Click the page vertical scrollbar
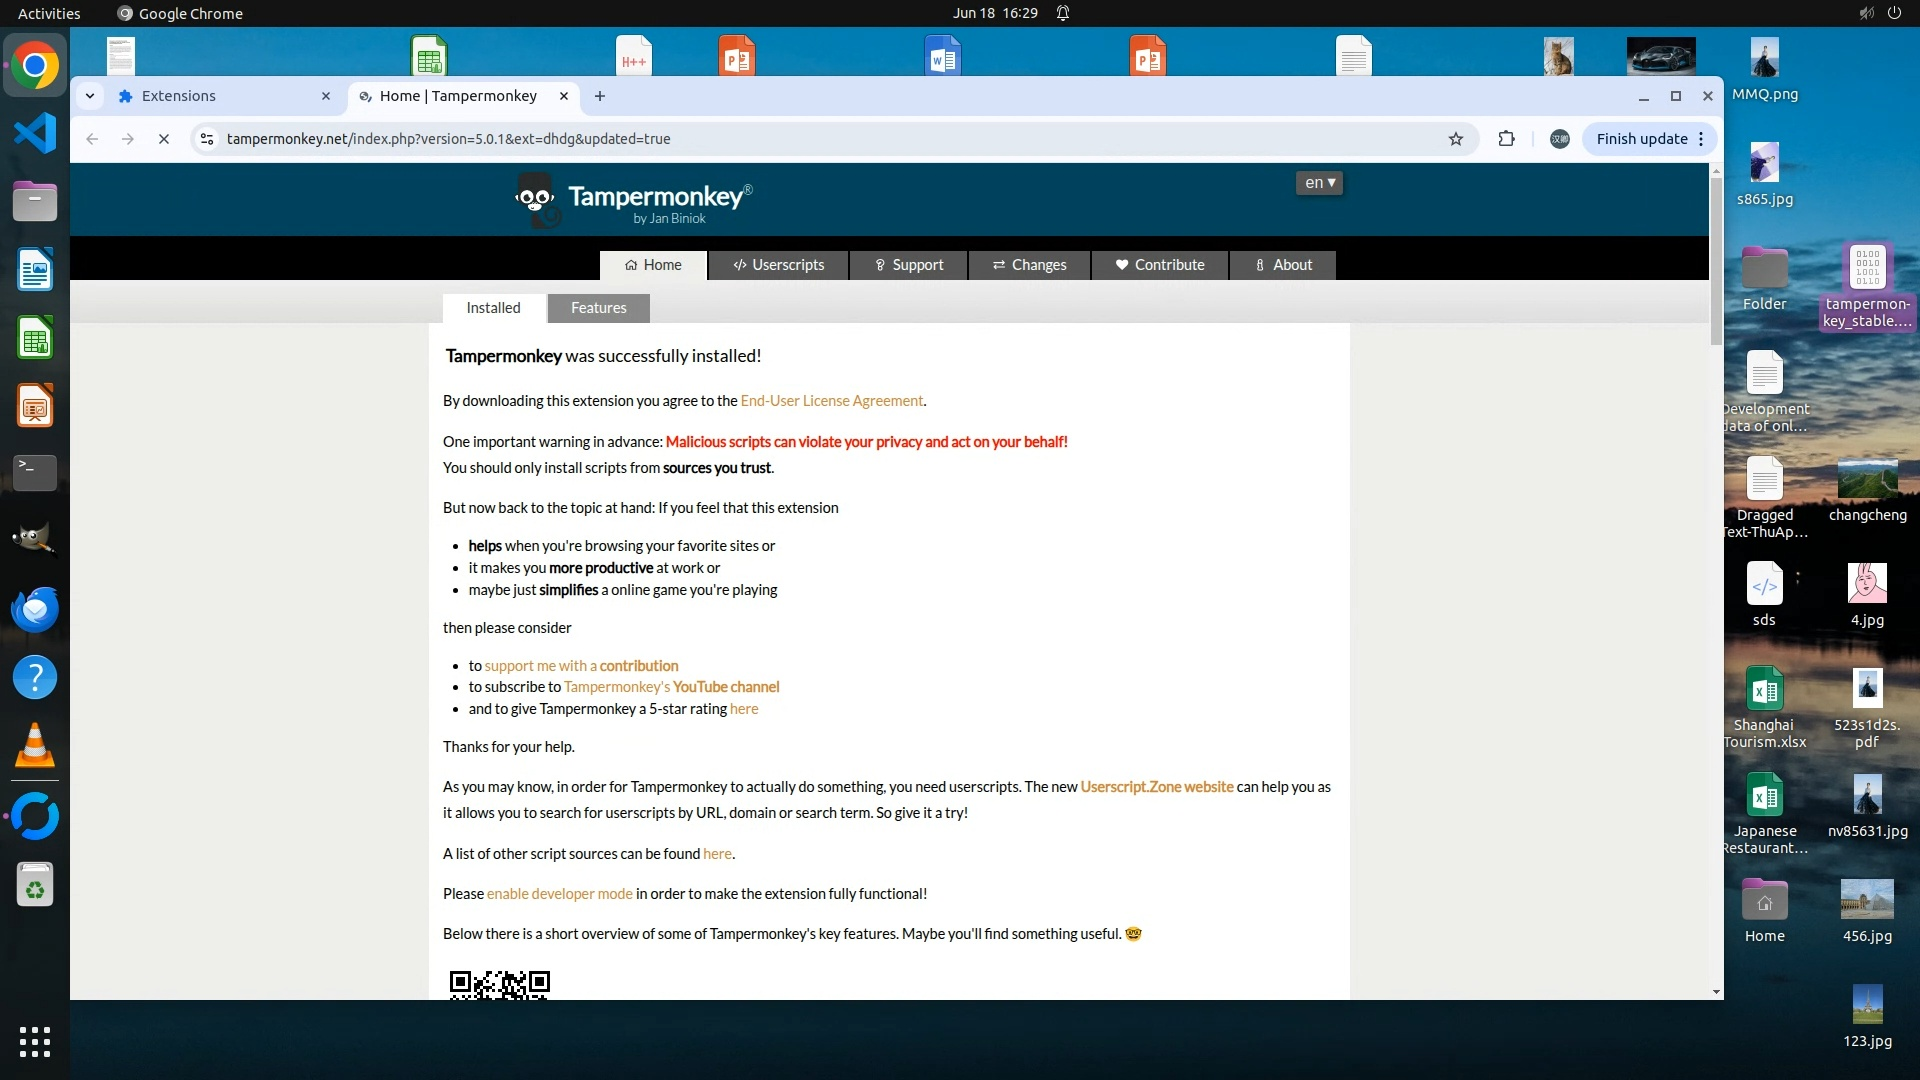This screenshot has width=1920, height=1080. point(1716,262)
